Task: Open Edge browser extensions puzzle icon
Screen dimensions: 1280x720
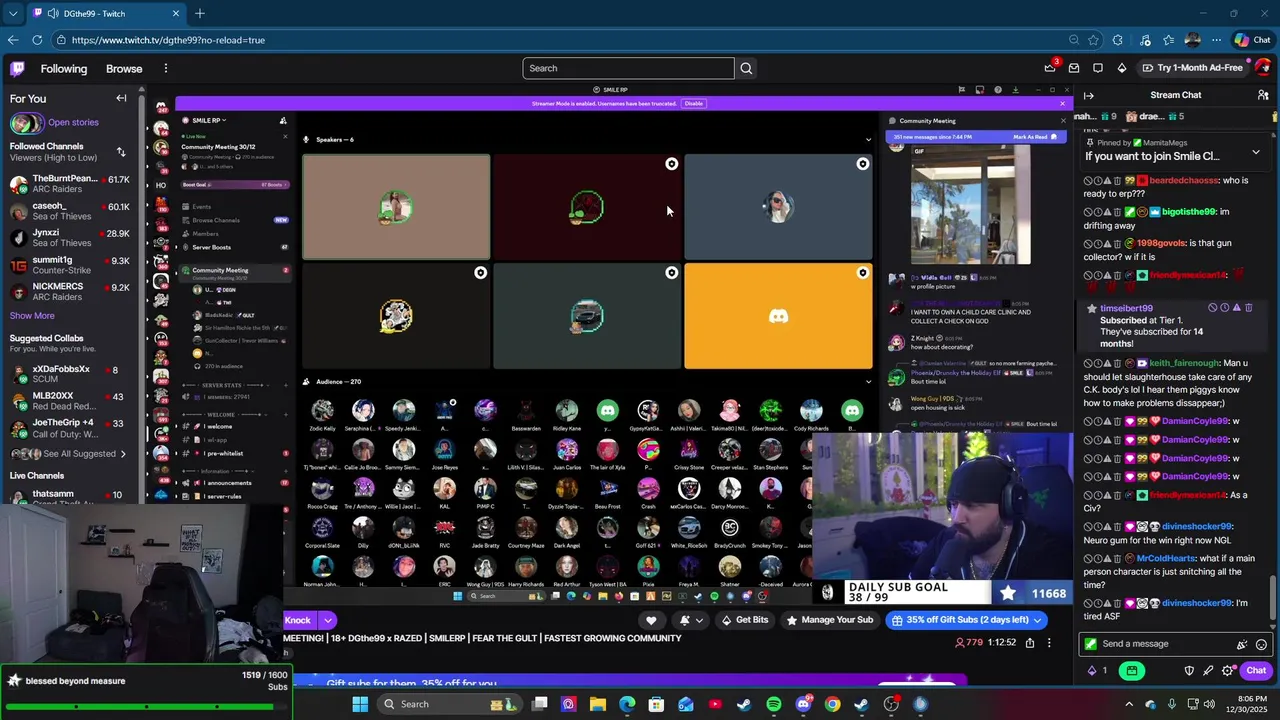Action: pos(1117,40)
